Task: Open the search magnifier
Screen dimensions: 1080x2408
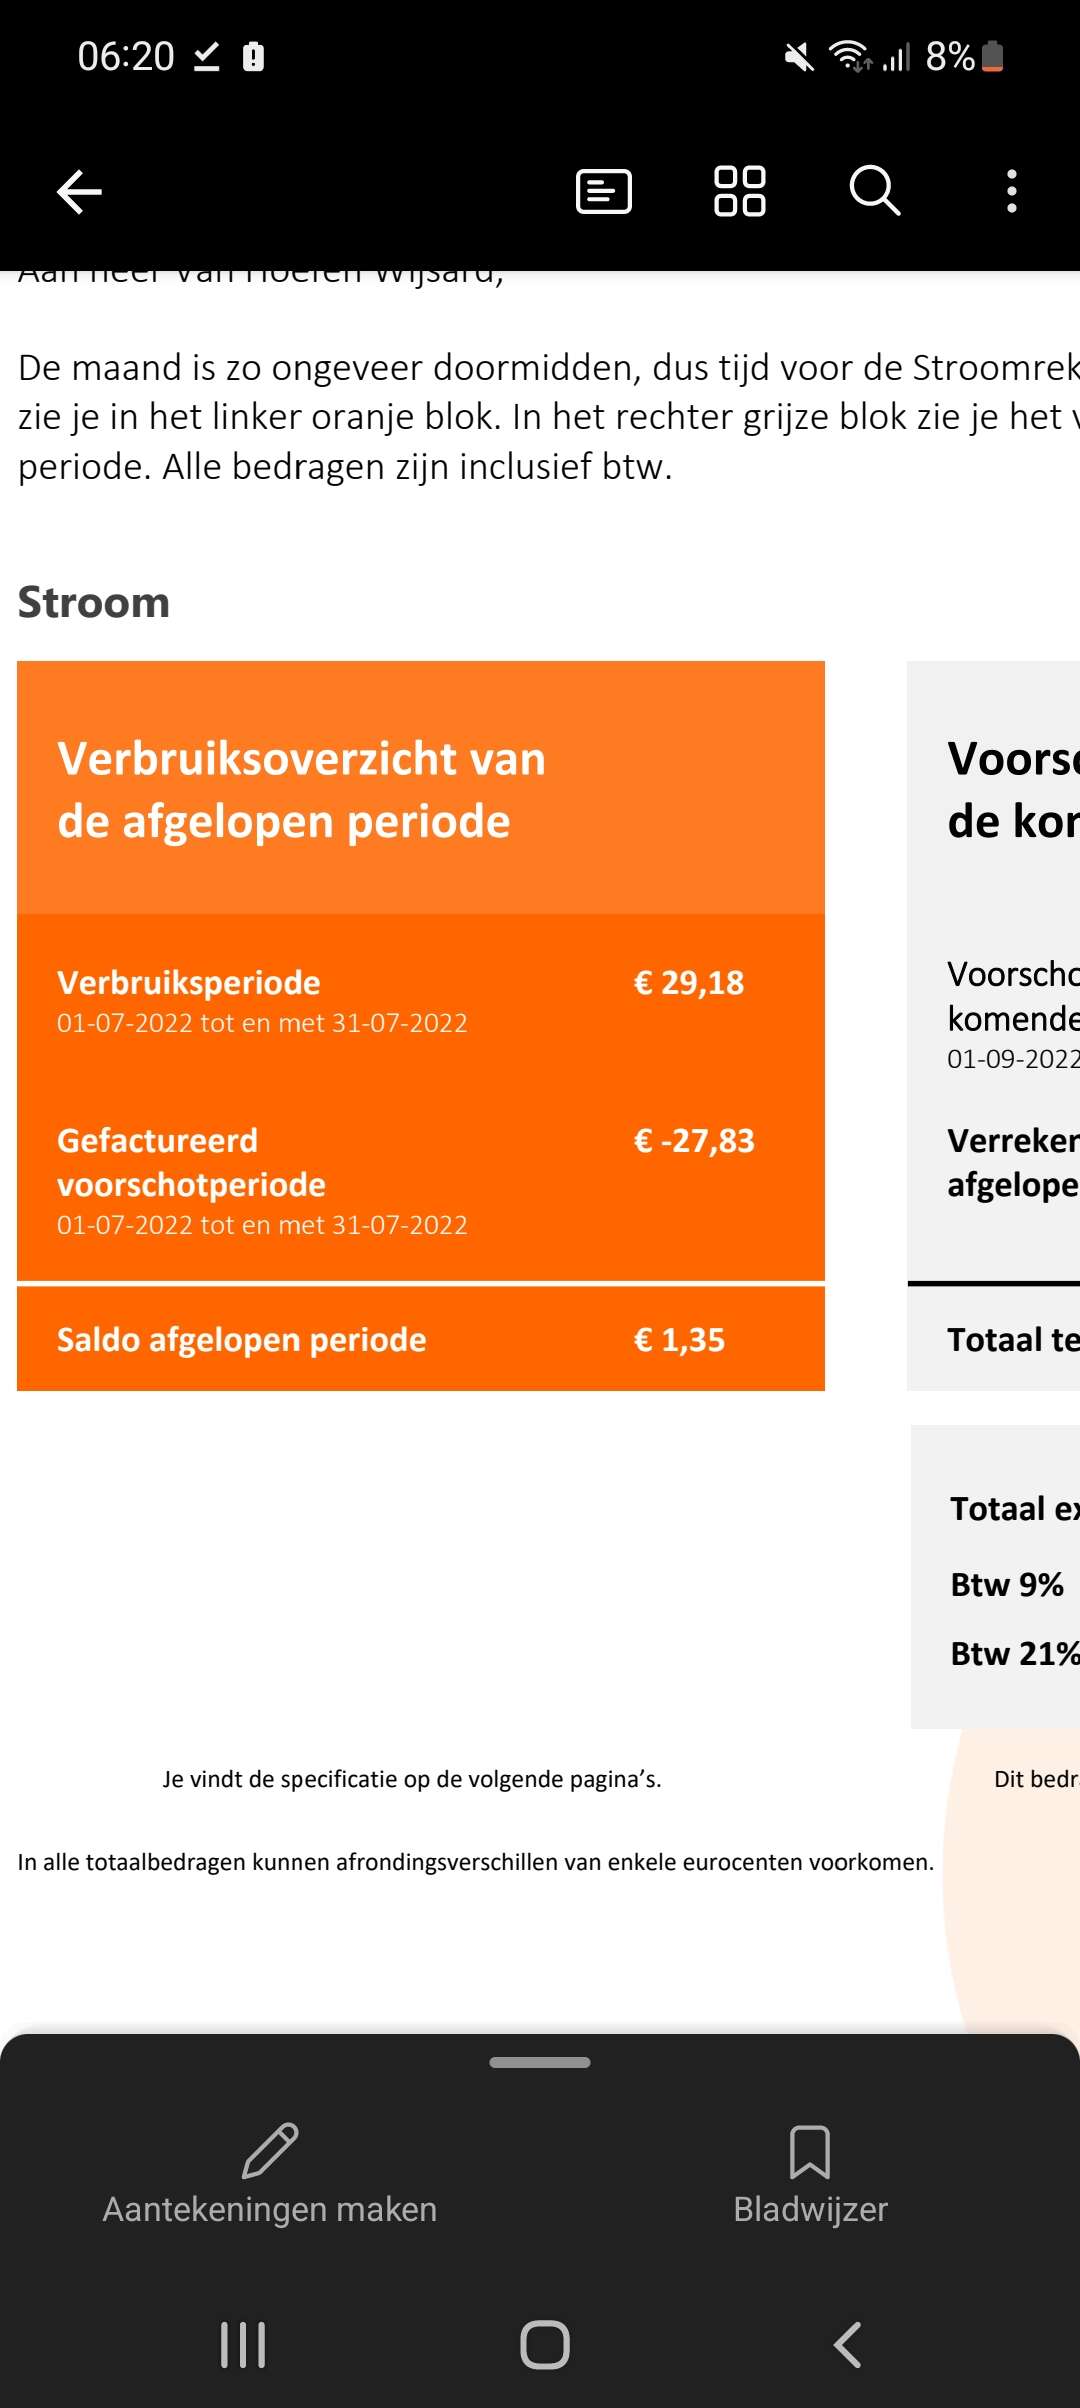Action: pyautogui.click(x=875, y=190)
